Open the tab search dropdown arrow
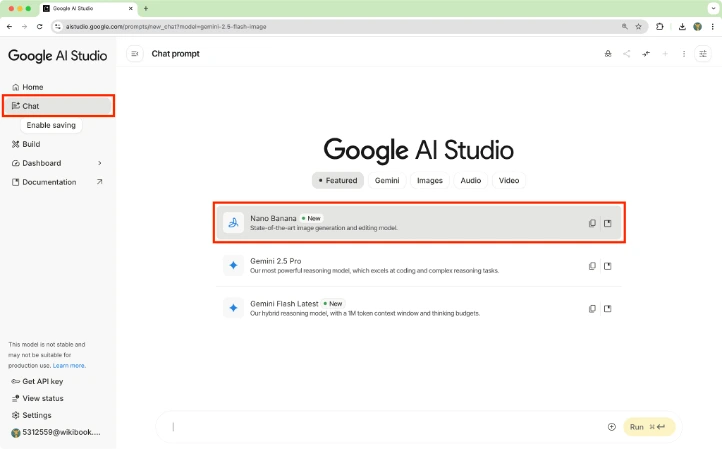Image resolution: width=722 pixels, height=450 pixels. click(x=713, y=8)
